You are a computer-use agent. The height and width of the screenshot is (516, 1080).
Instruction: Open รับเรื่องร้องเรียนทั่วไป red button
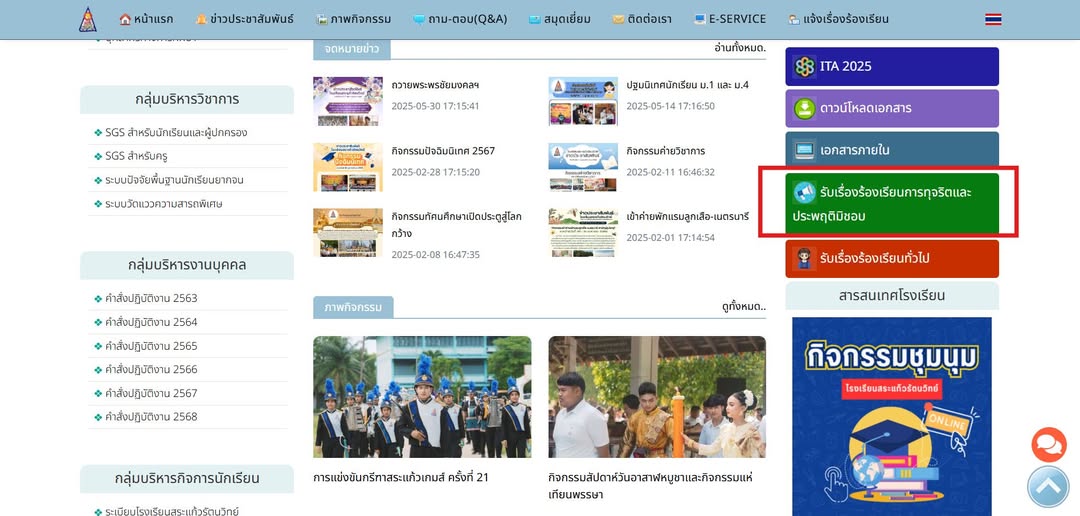tap(892, 258)
